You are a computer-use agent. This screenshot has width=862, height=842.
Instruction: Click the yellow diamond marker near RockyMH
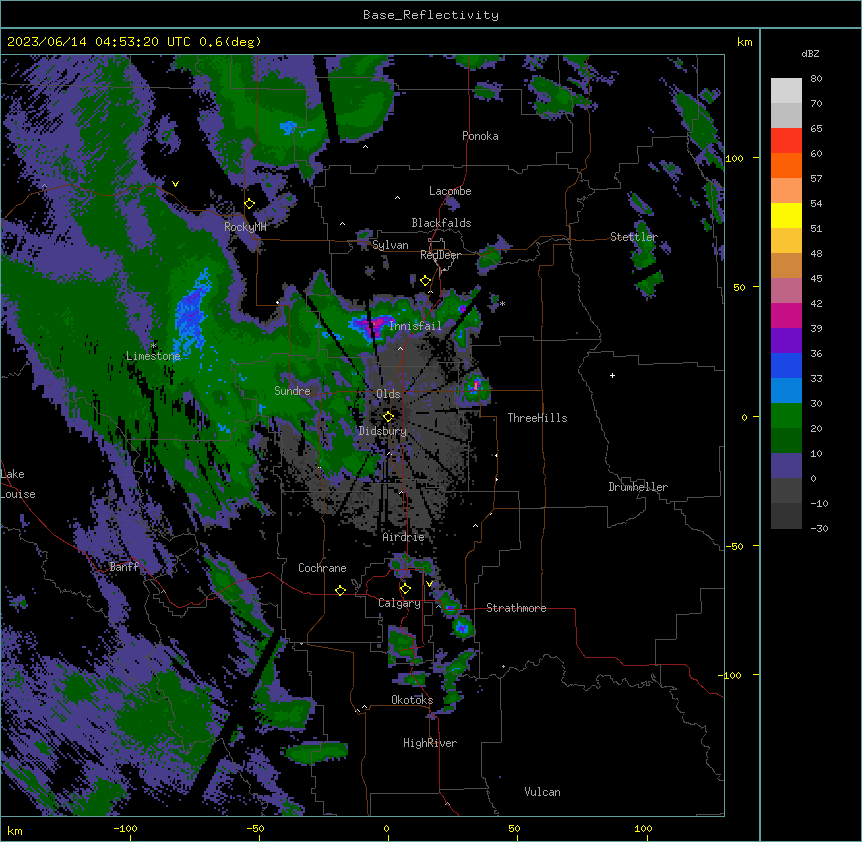(x=250, y=204)
